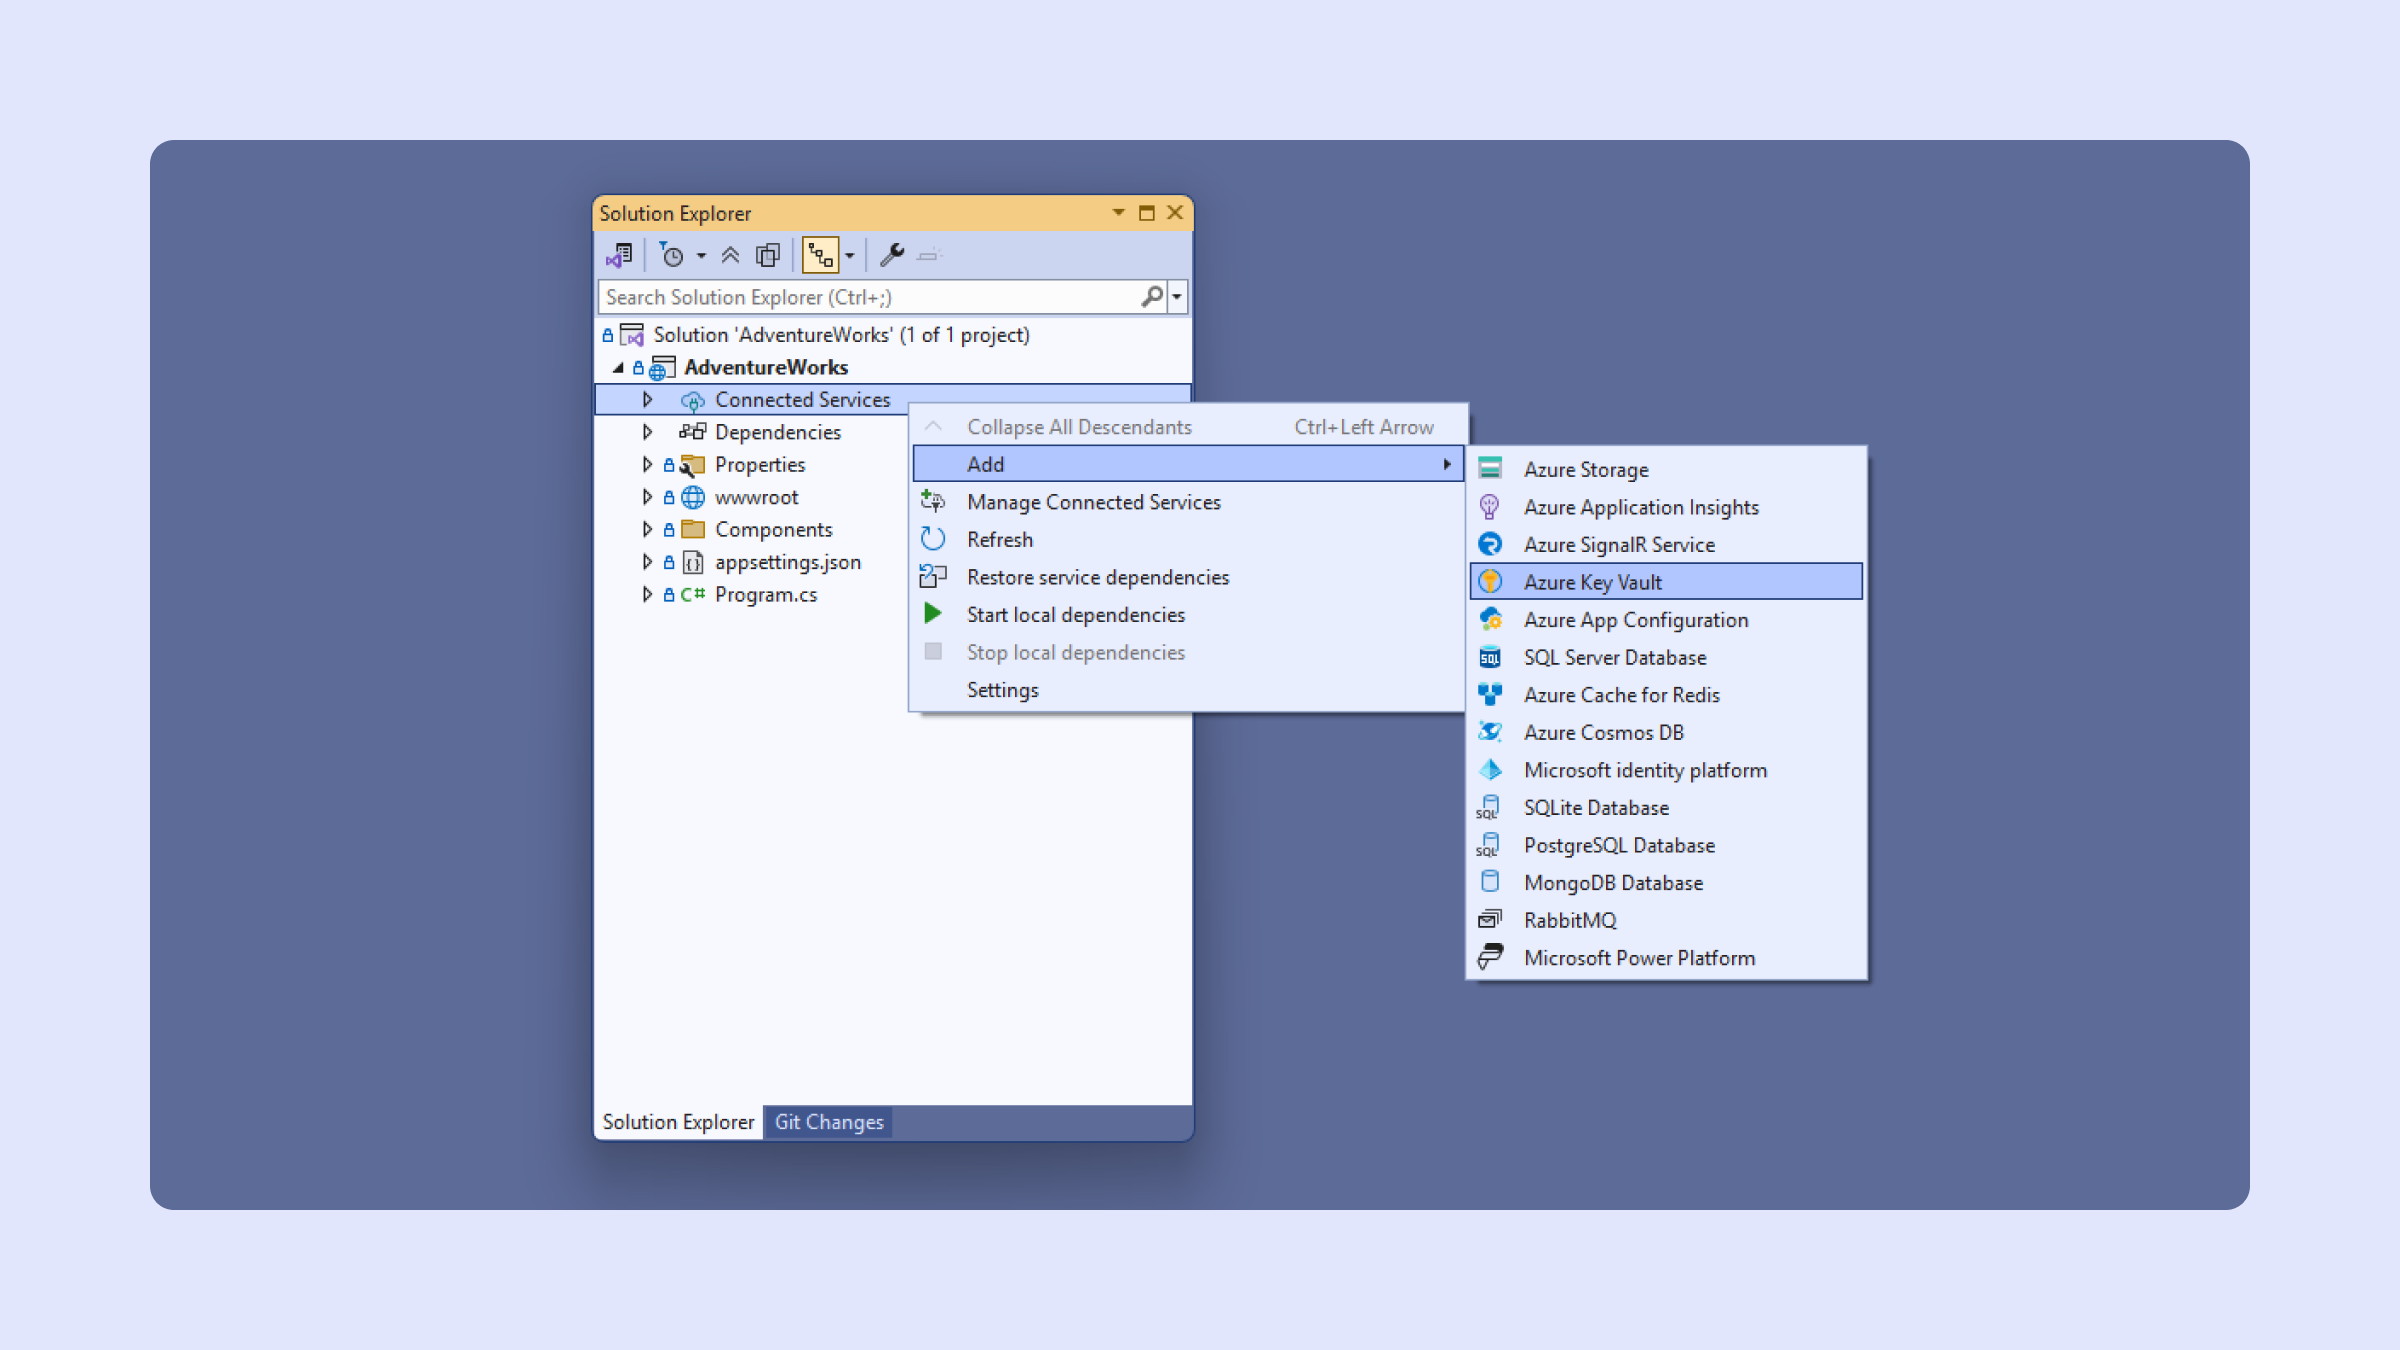Collapse the AdventureWorks project node
This screenshot has width=2400, height=1350.
point(619,368)
